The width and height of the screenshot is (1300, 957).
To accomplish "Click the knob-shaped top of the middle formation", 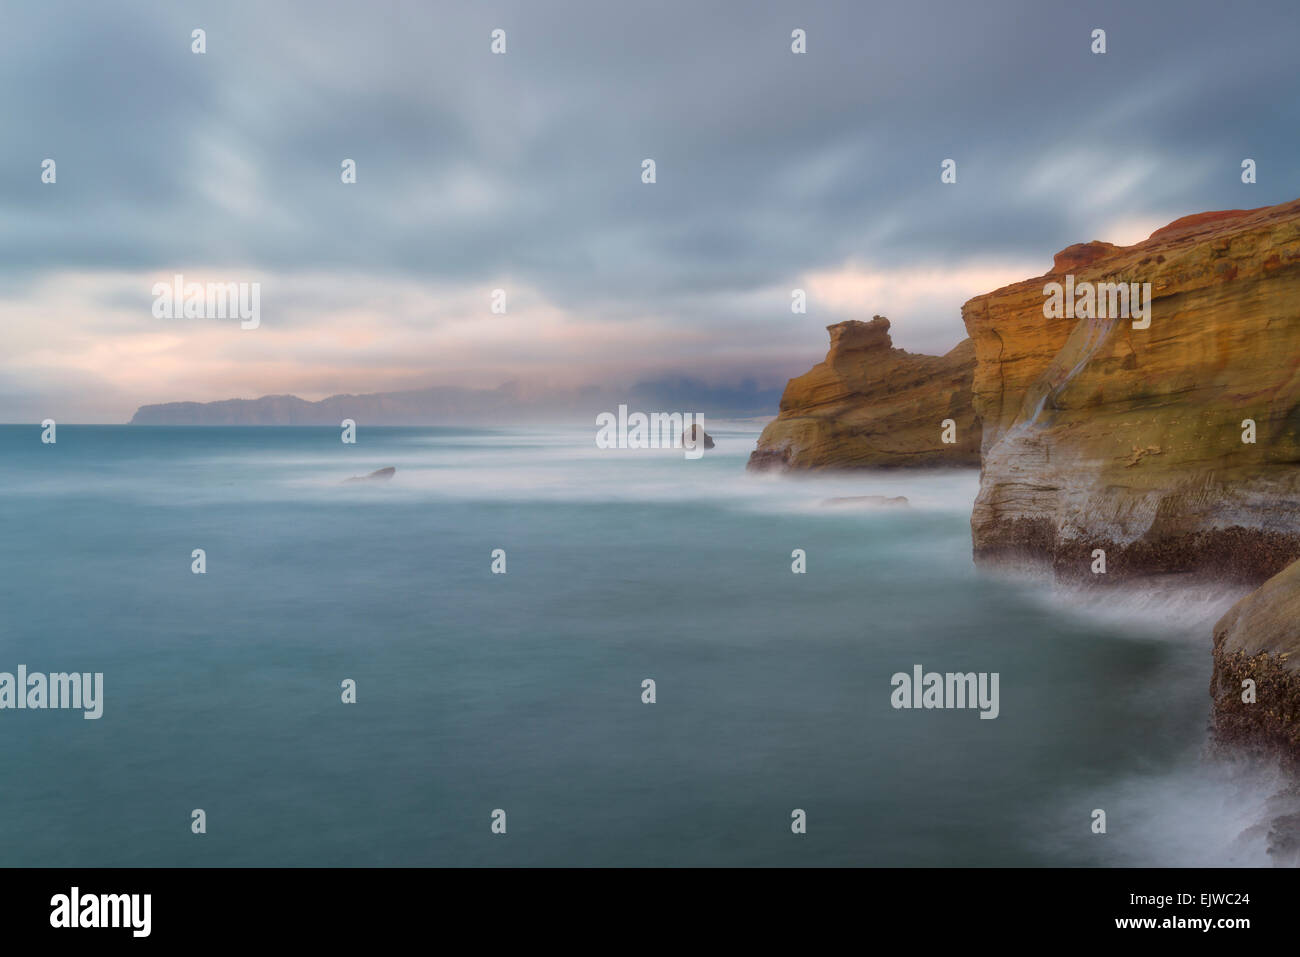I will pyautogui.click(x=858, y=337).
